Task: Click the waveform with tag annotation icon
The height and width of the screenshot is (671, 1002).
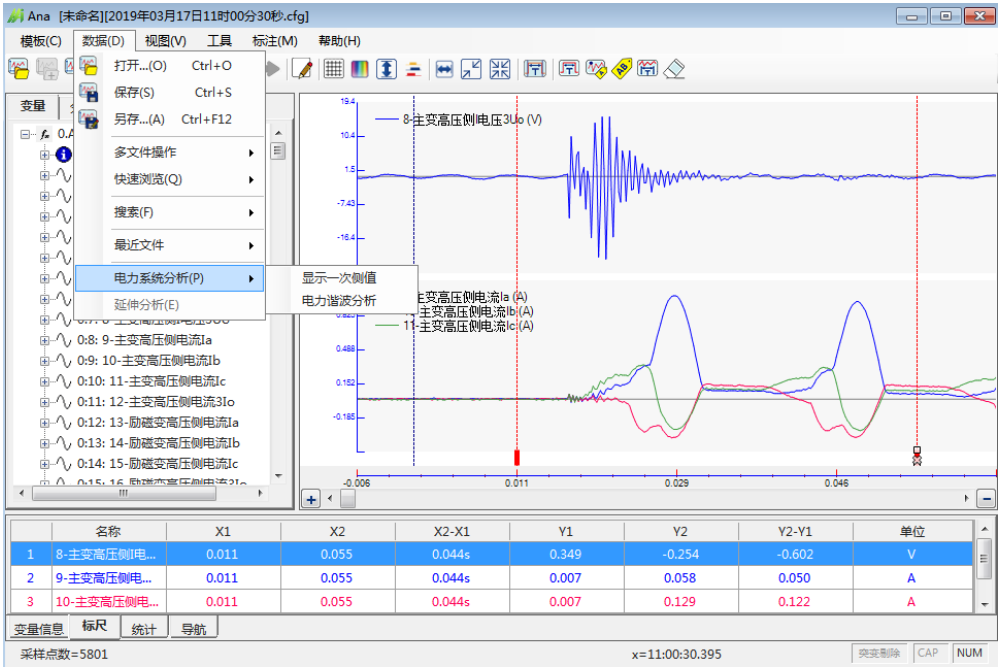Action: click(596, 68)
